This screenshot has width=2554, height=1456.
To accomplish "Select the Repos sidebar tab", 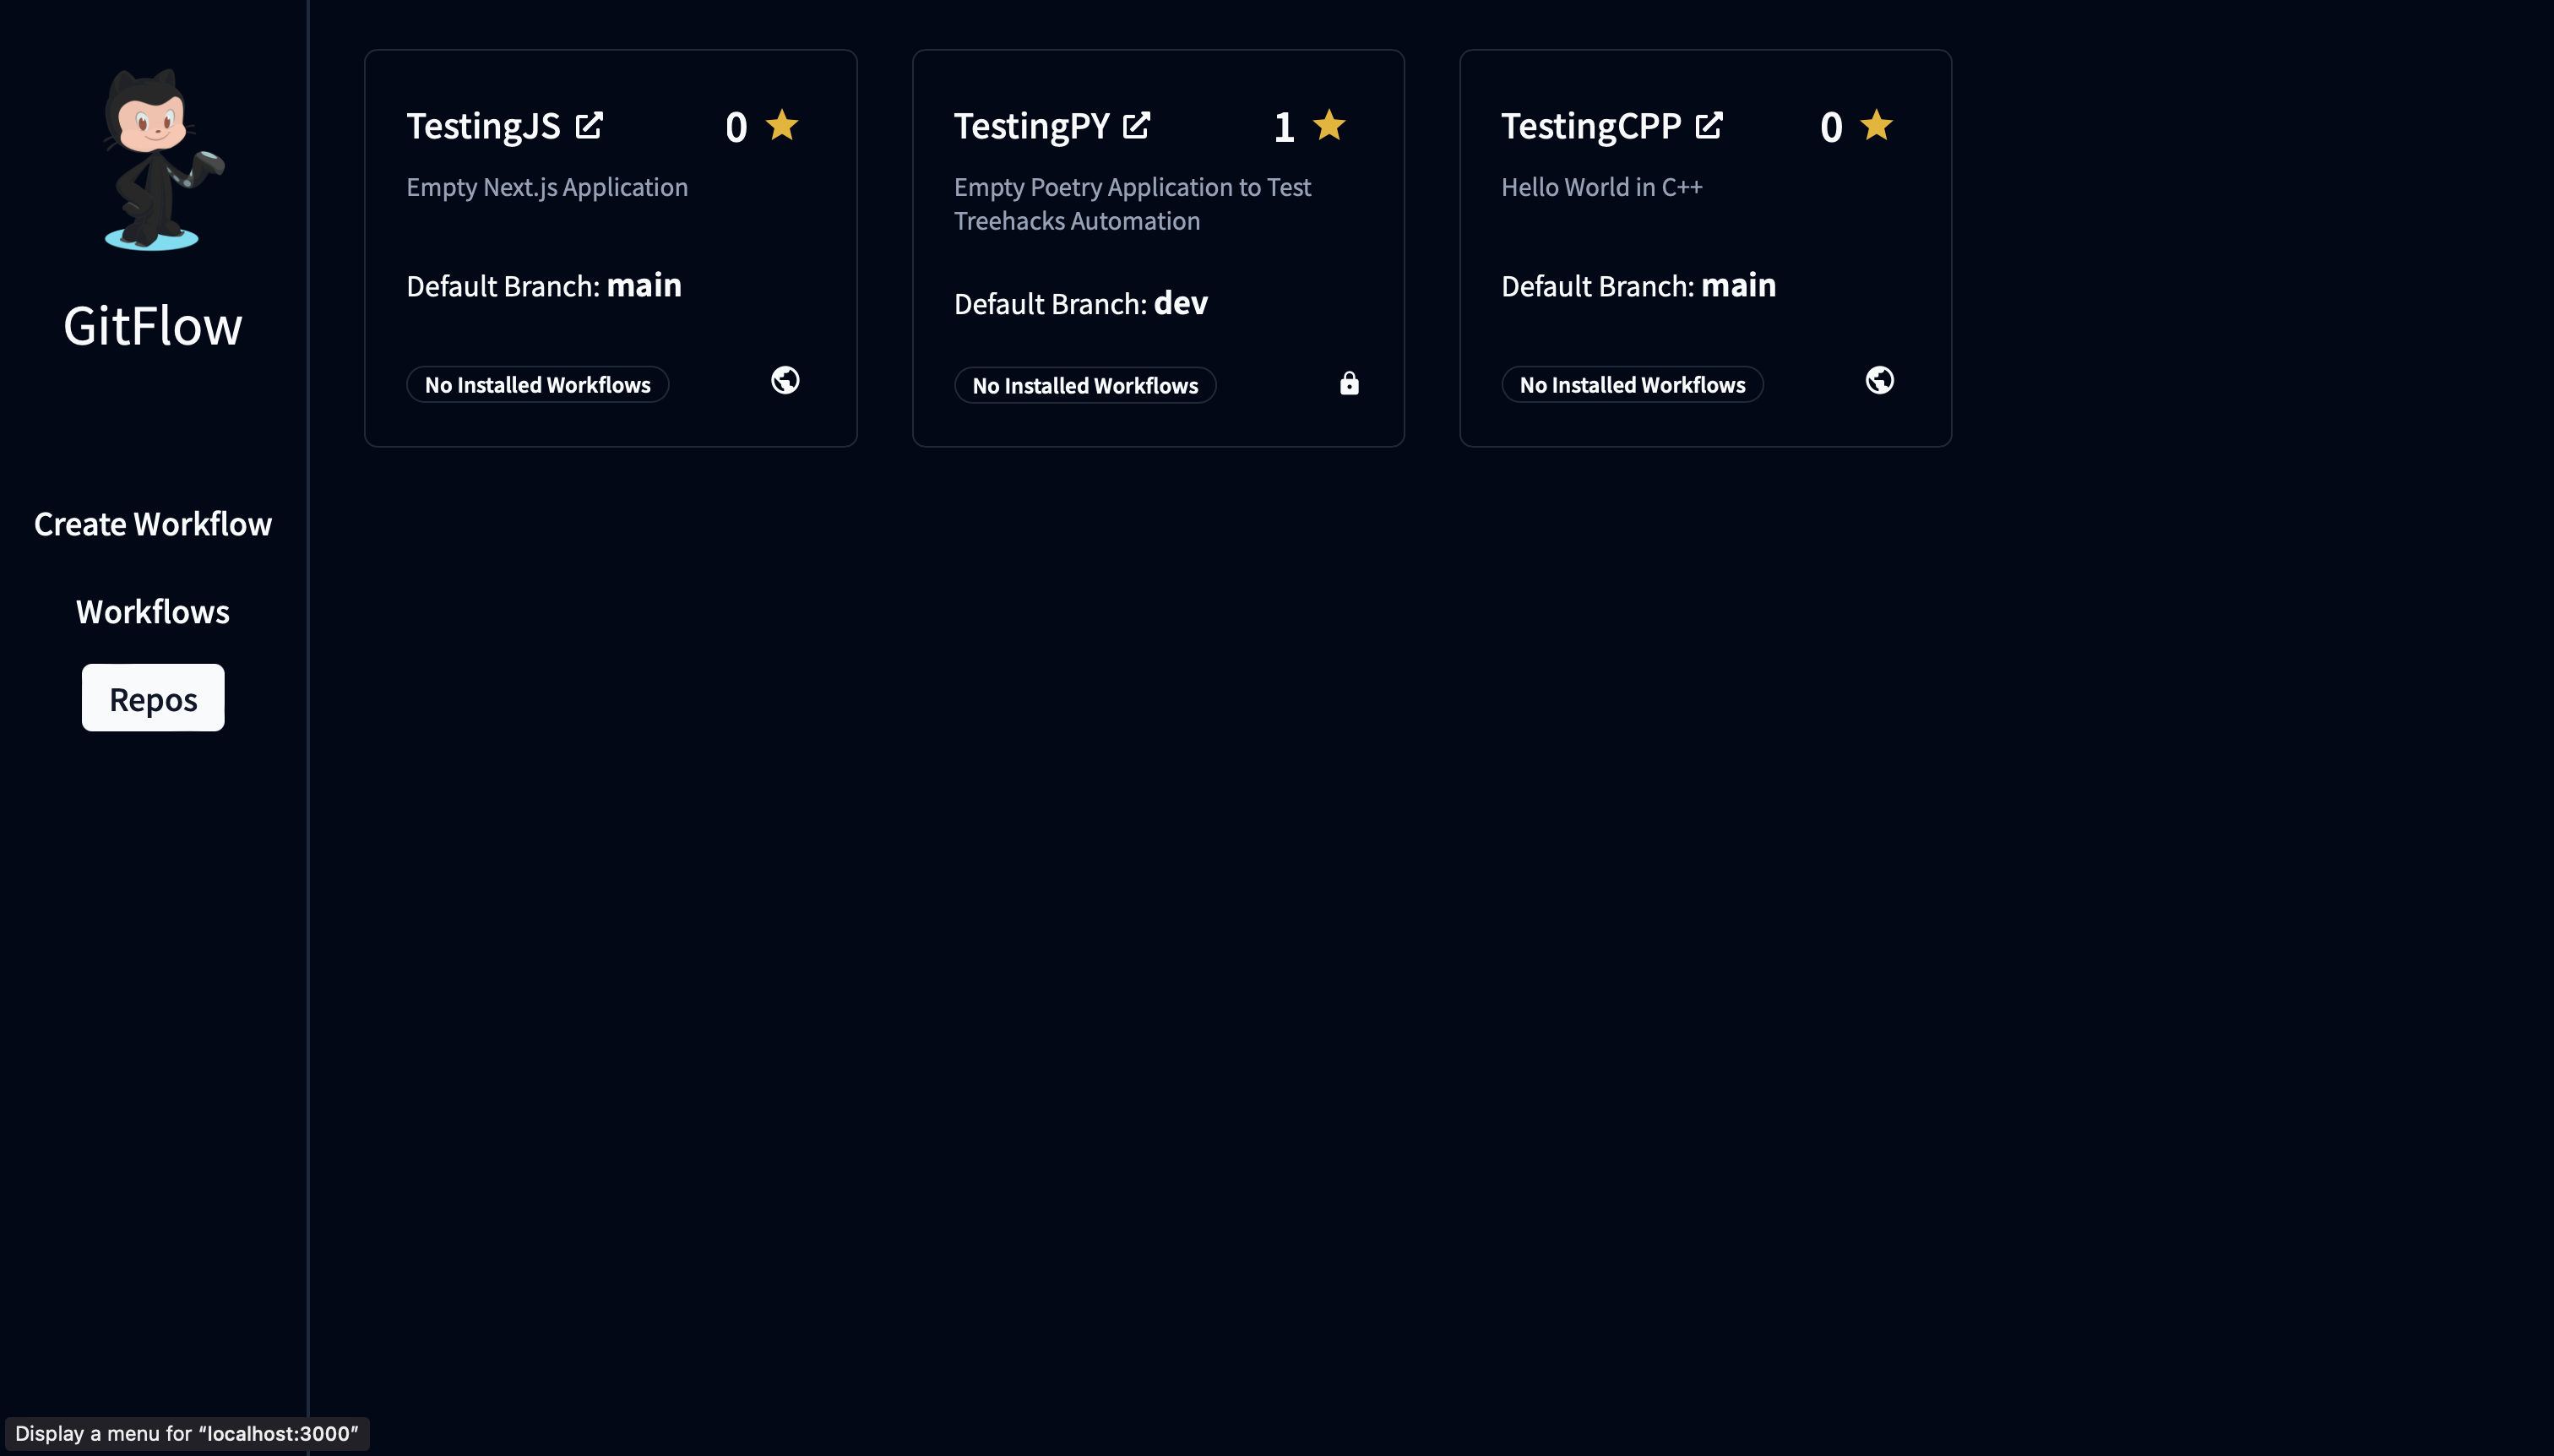I will pos(153,698).
